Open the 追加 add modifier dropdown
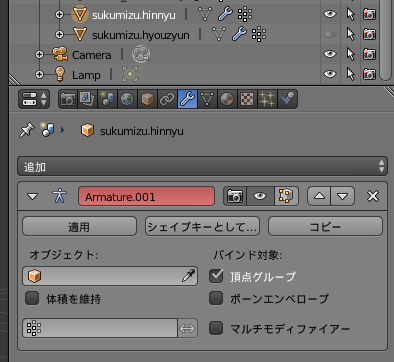Screen dimensions: 394x362 click(202, 166)
